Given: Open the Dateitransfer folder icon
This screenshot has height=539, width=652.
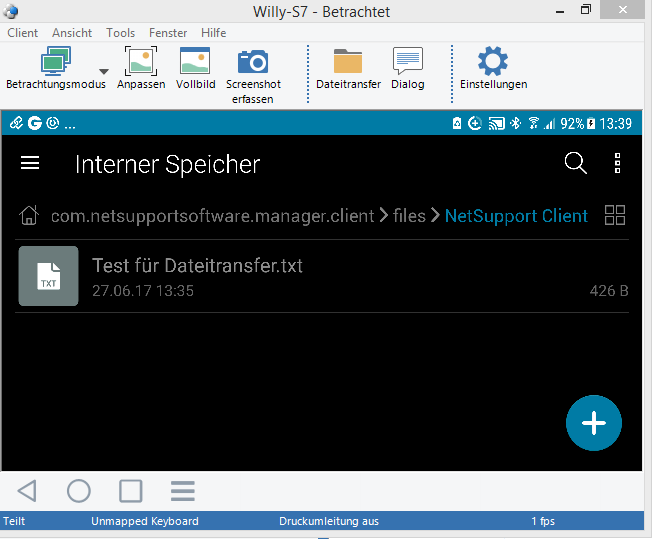Looking at the screenshot, I should (348, 62).
